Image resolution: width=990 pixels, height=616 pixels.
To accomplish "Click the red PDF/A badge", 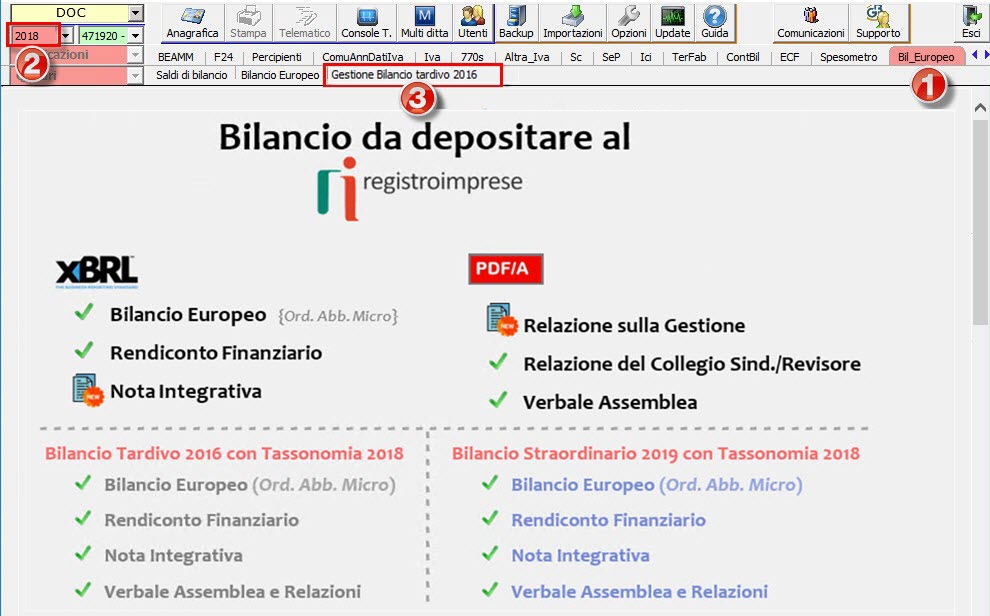I will click(506, 269).
